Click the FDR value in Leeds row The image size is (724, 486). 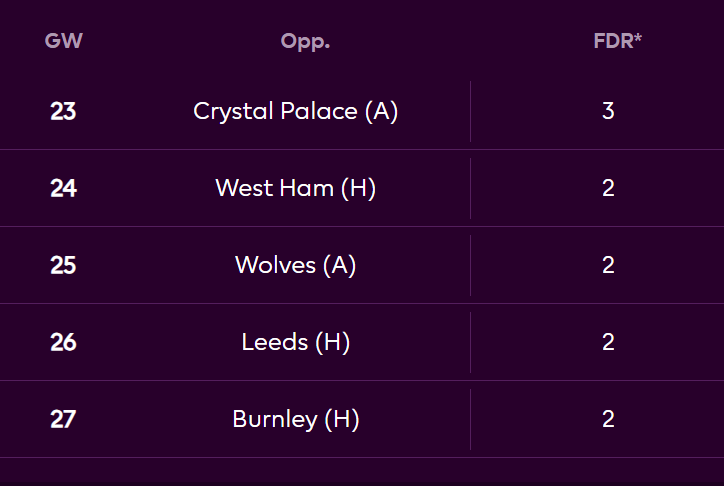click(608, 342)
